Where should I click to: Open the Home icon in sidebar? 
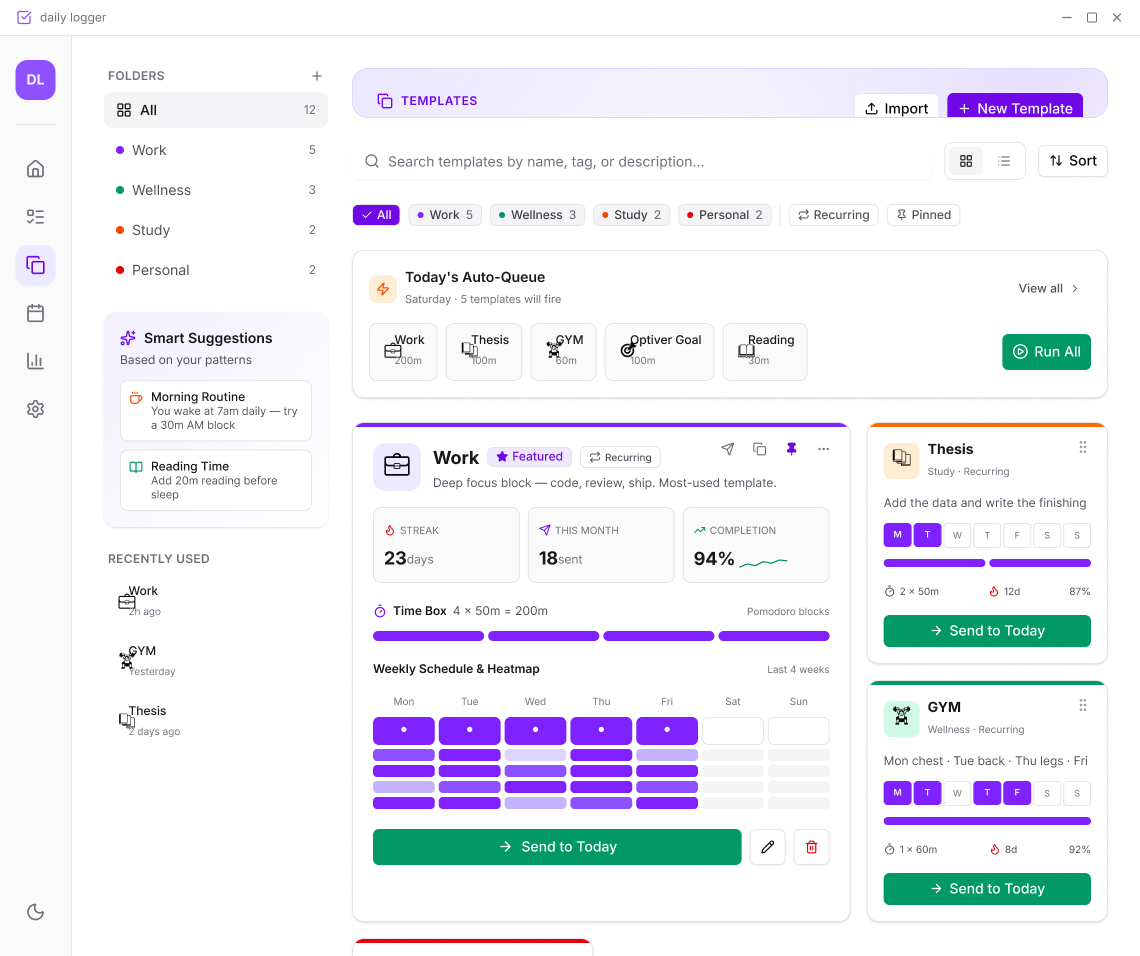click(x=35, y=169)
